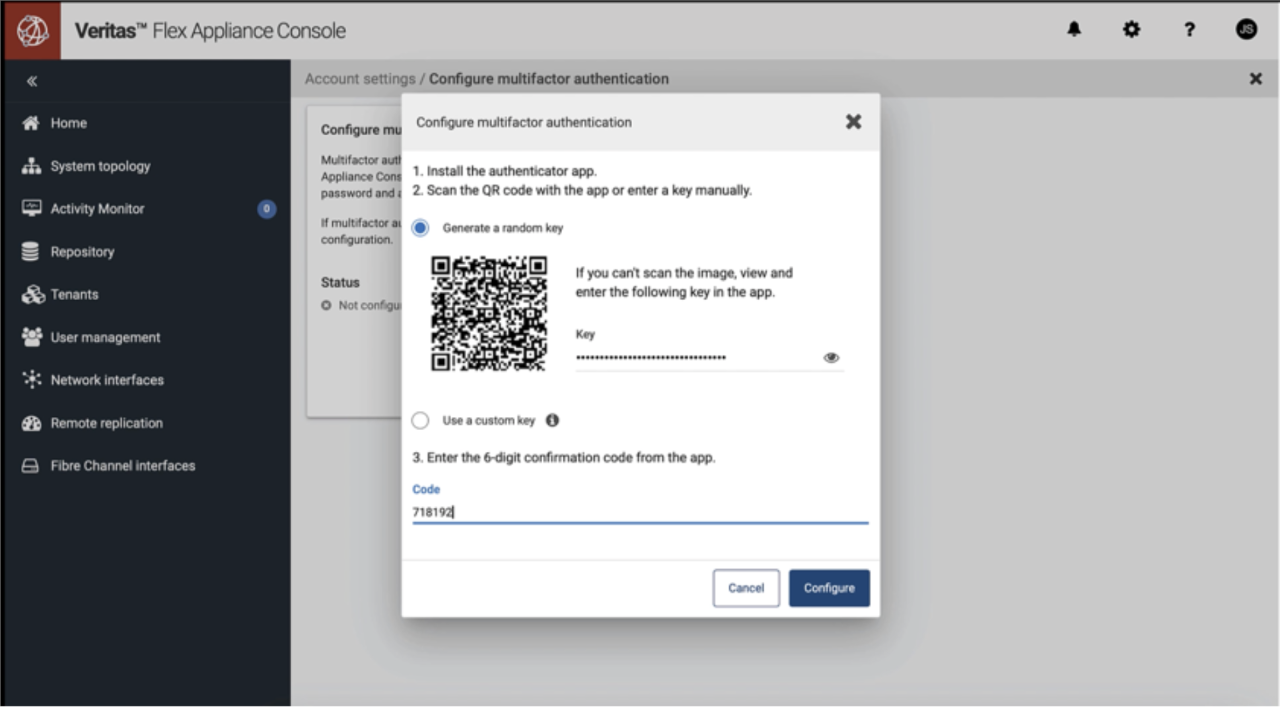Collapse the left navigation sidebar
The height and width of the screenshot is (711, 1280).
pyautogui.click(x=32, y=81)
